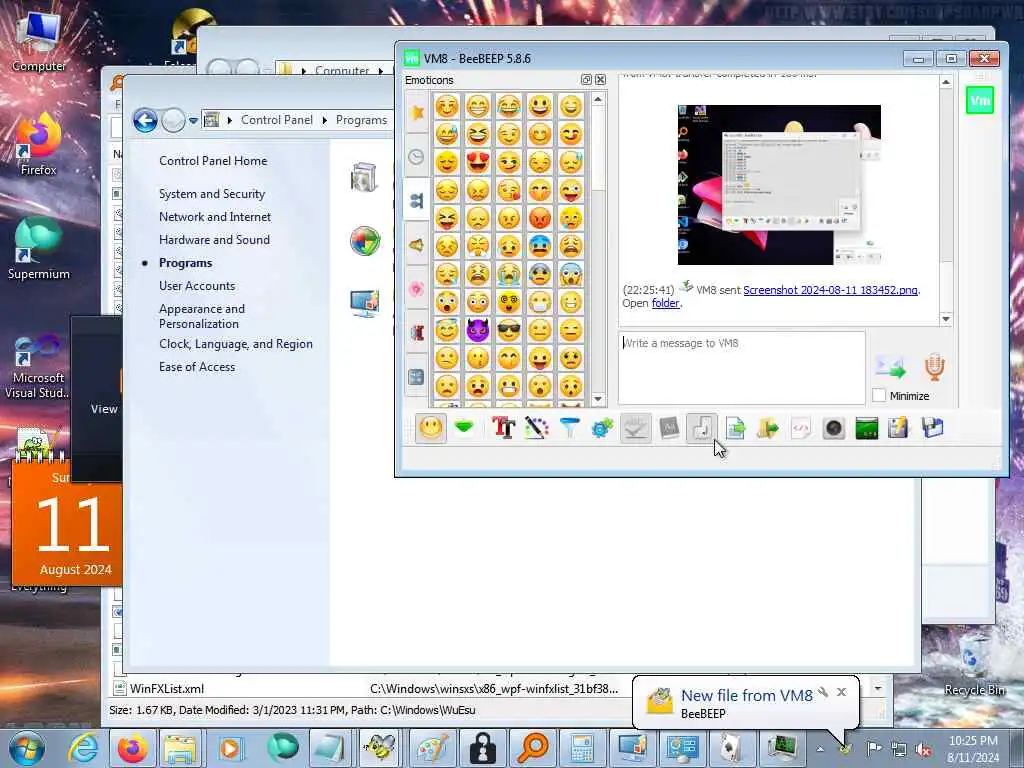Viewport: 1024px width, 768px height.
Task: Open favorites star emoticon tab
Action: tap(417, 113)
